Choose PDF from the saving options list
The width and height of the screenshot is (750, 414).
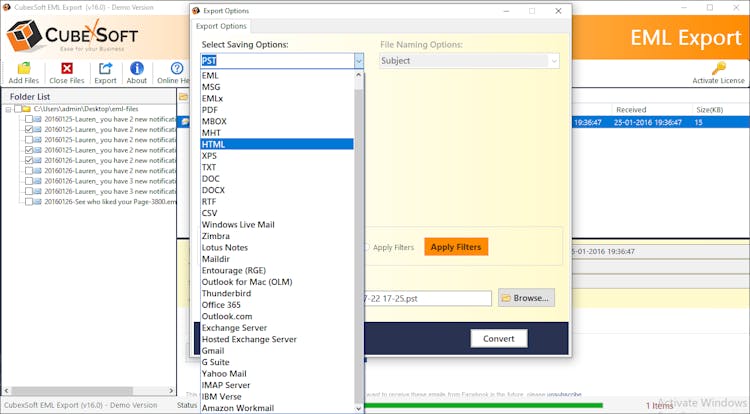[277, 110]
